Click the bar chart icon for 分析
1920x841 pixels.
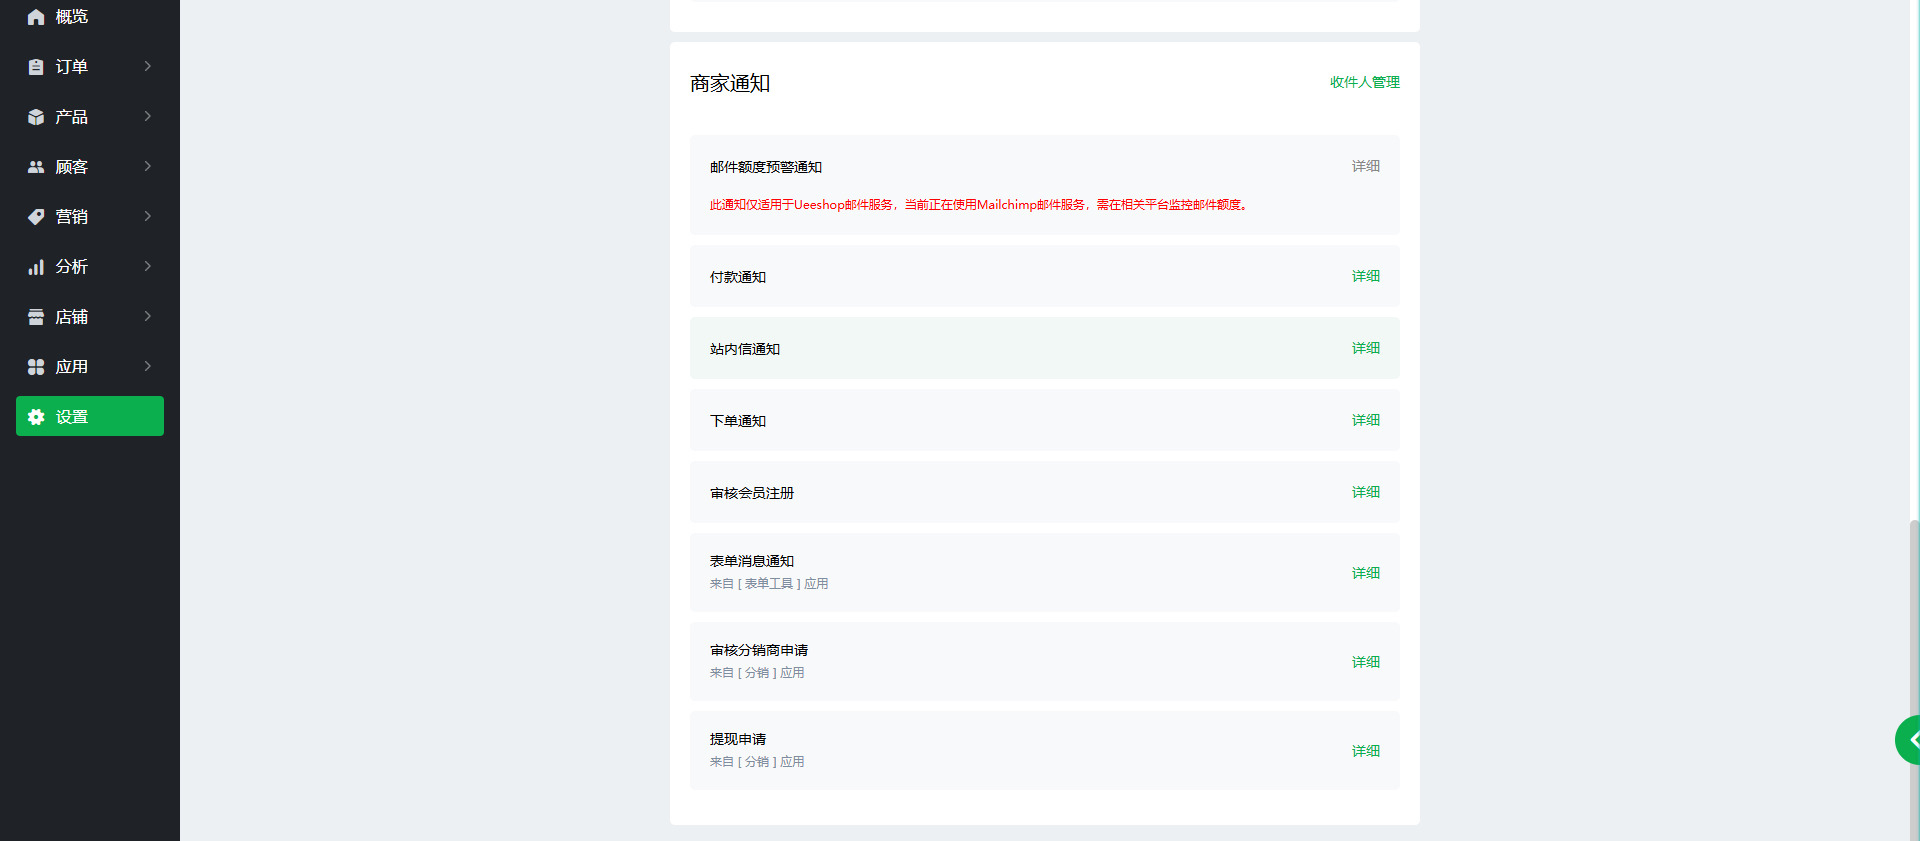coord(36,267)
